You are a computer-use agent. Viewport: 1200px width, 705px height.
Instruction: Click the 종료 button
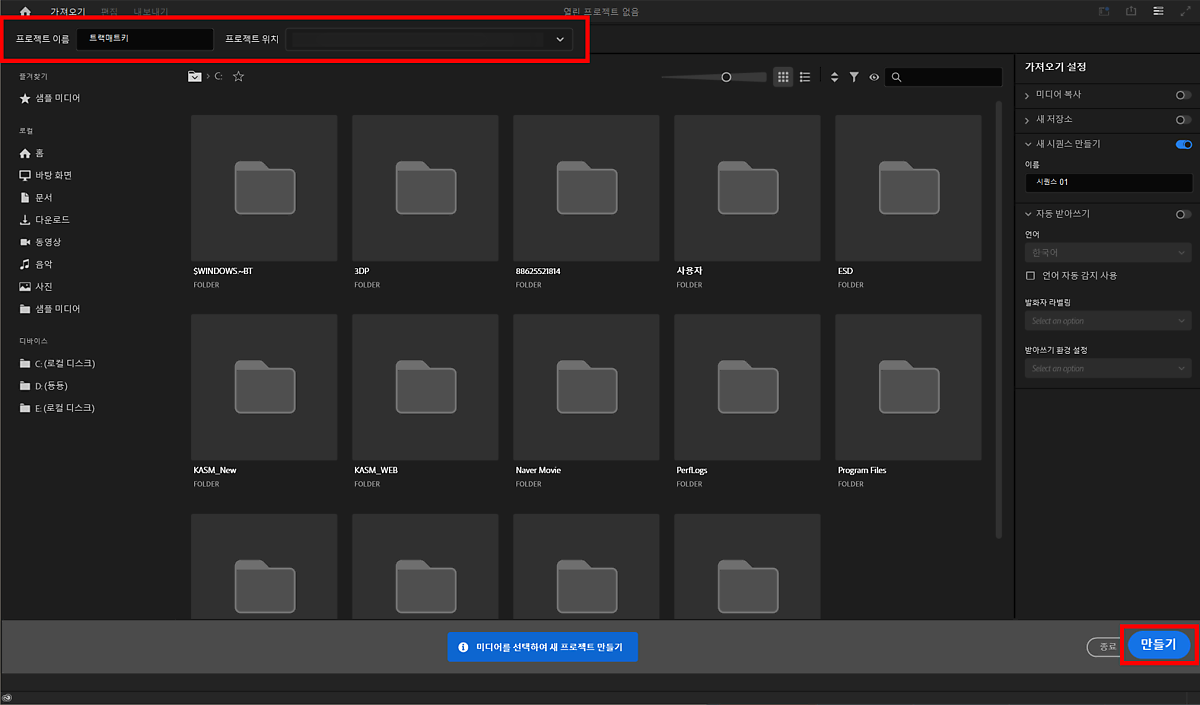click(x=1106, y=647)
